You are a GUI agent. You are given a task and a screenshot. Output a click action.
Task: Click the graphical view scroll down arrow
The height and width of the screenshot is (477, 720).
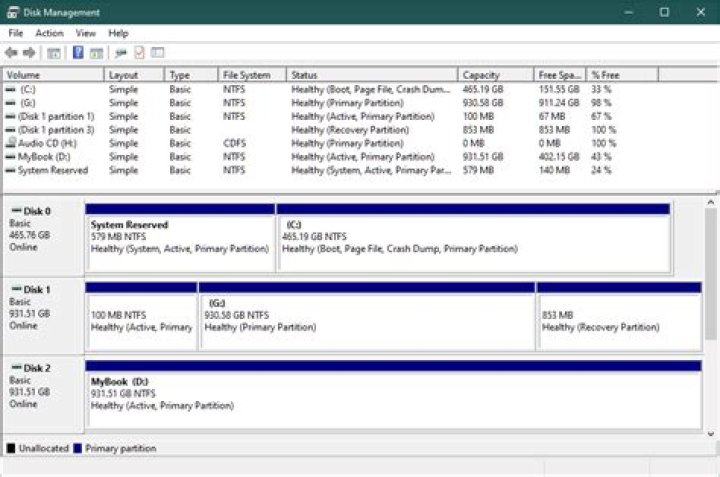pos(711,434)
